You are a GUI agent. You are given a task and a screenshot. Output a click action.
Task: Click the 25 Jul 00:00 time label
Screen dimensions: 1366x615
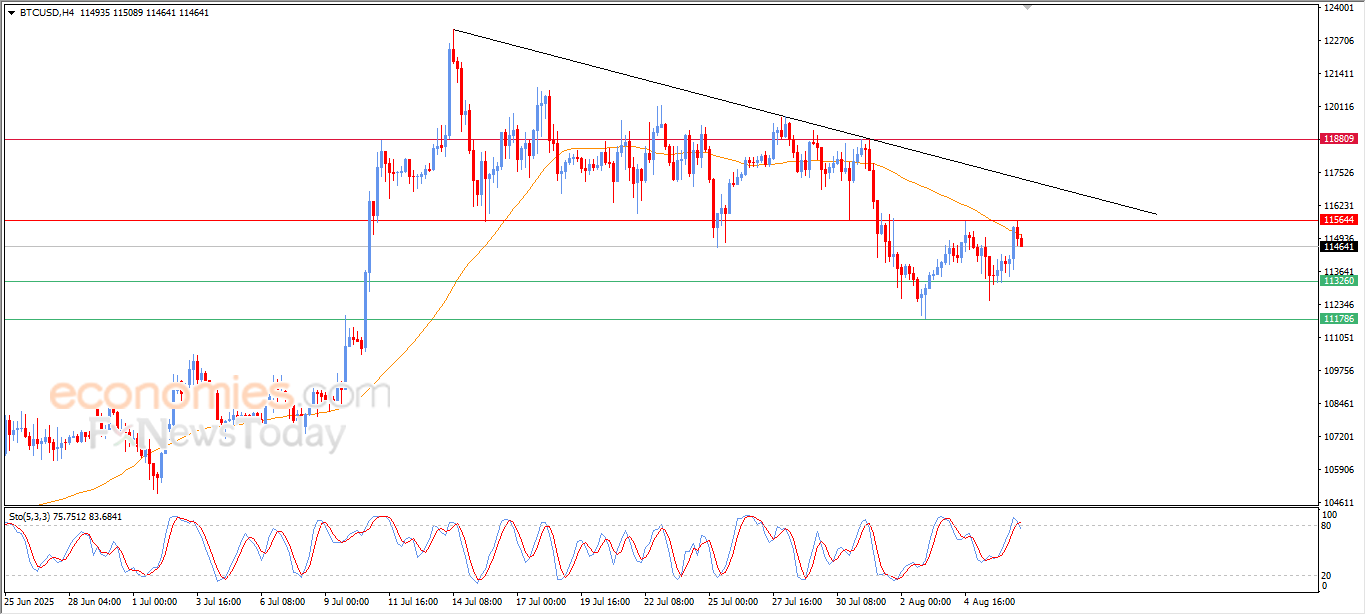[x=733, y=602]
